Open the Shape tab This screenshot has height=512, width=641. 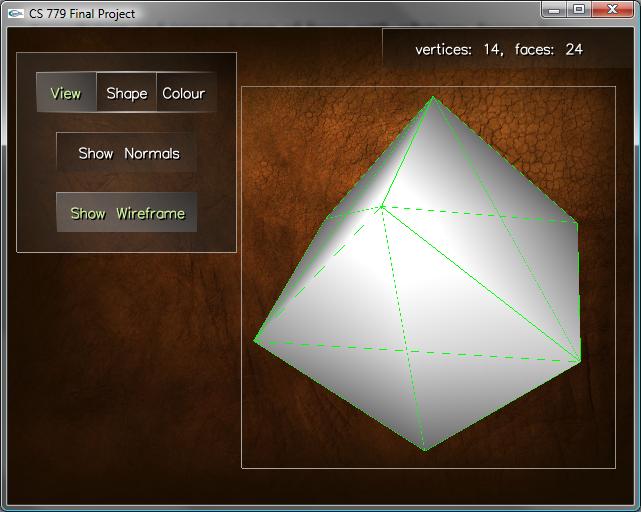point(127,93)
